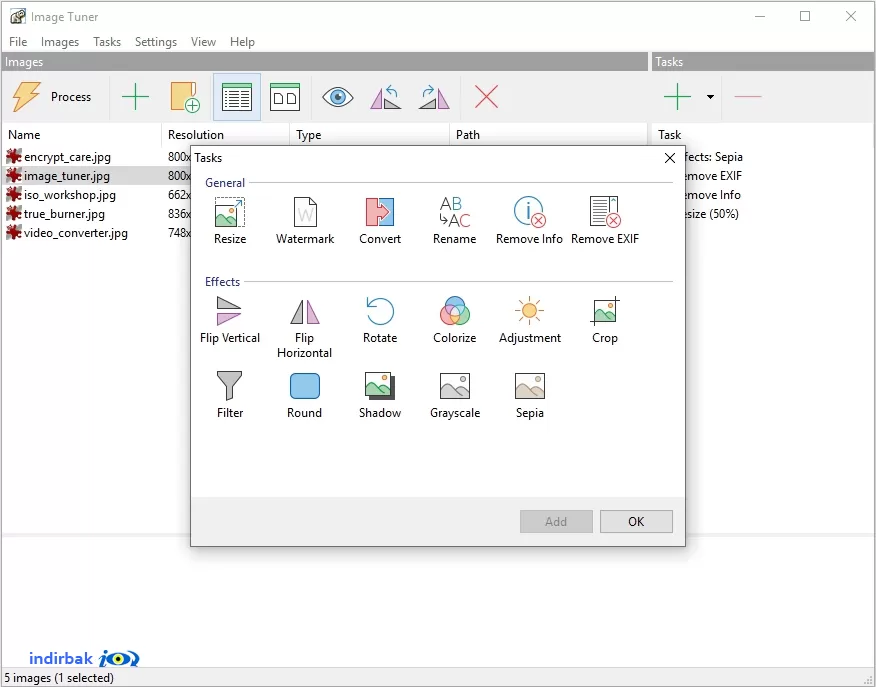Add a folder of images
The height and width of the screenshot is (687, 876).
pyautogui.click(x=185, y=97)
